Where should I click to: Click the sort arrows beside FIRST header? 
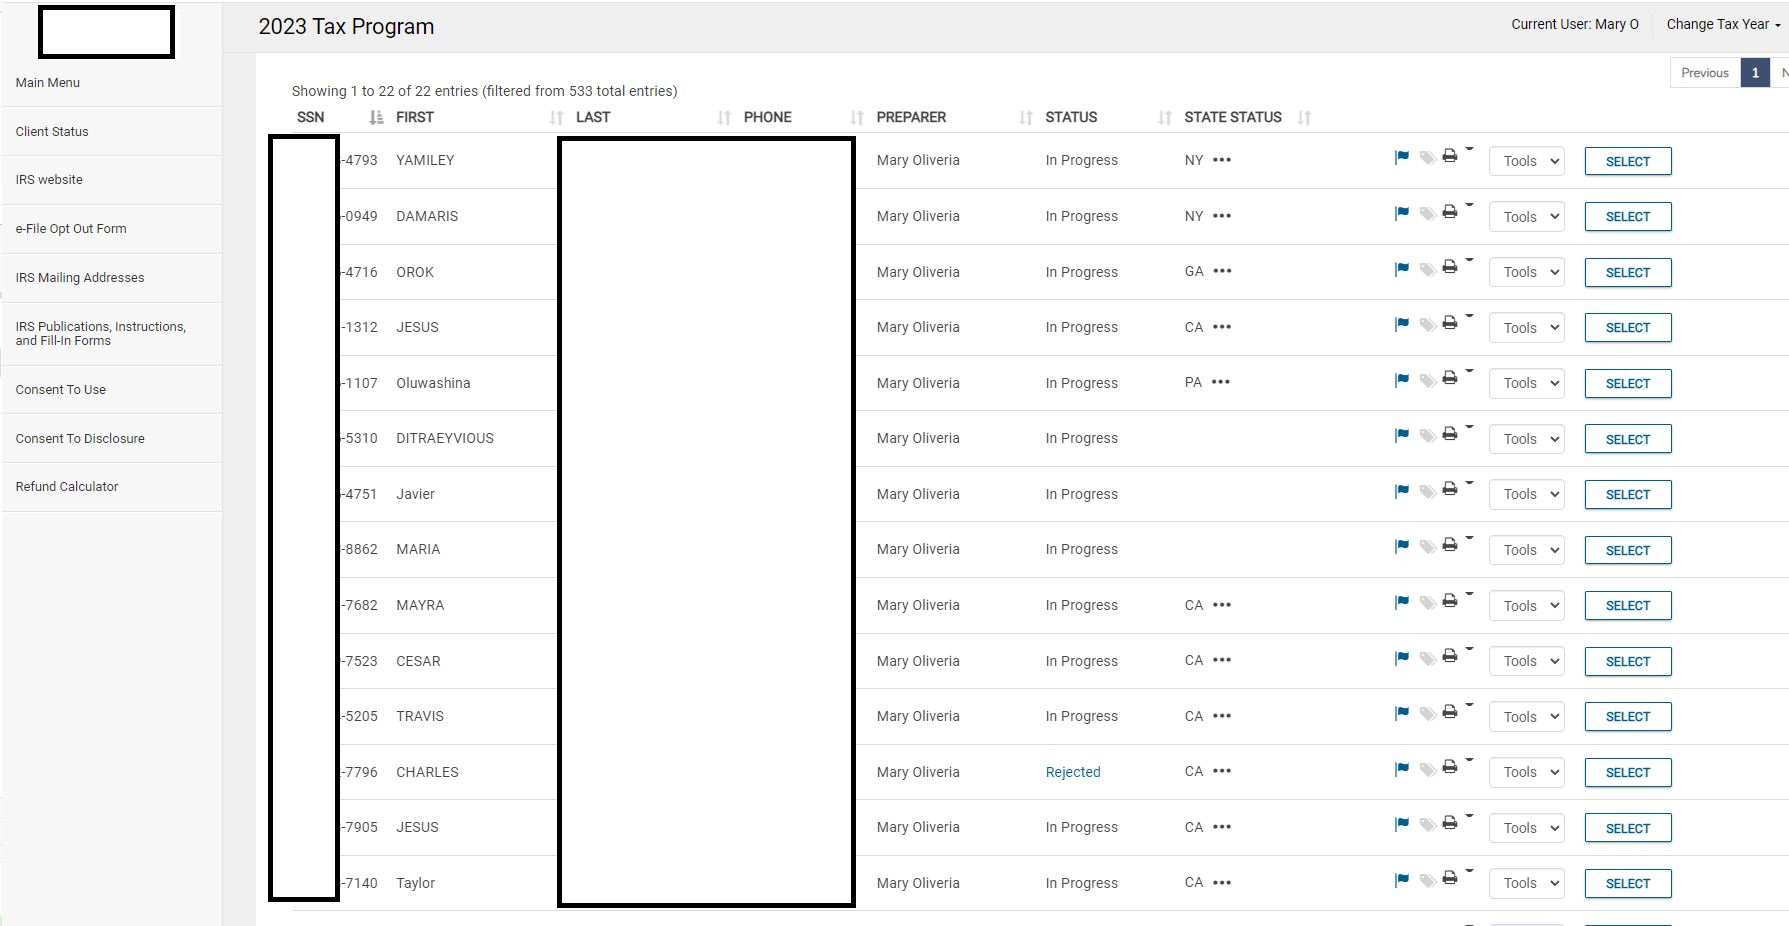tap(557, 117)
